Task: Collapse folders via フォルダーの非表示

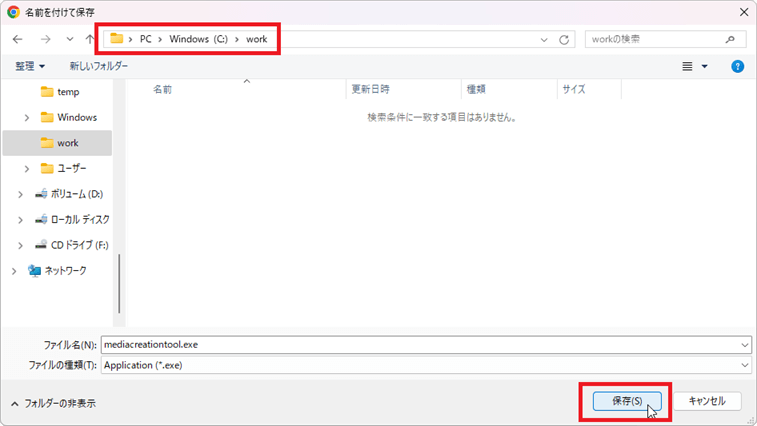Action: [53, 403]
